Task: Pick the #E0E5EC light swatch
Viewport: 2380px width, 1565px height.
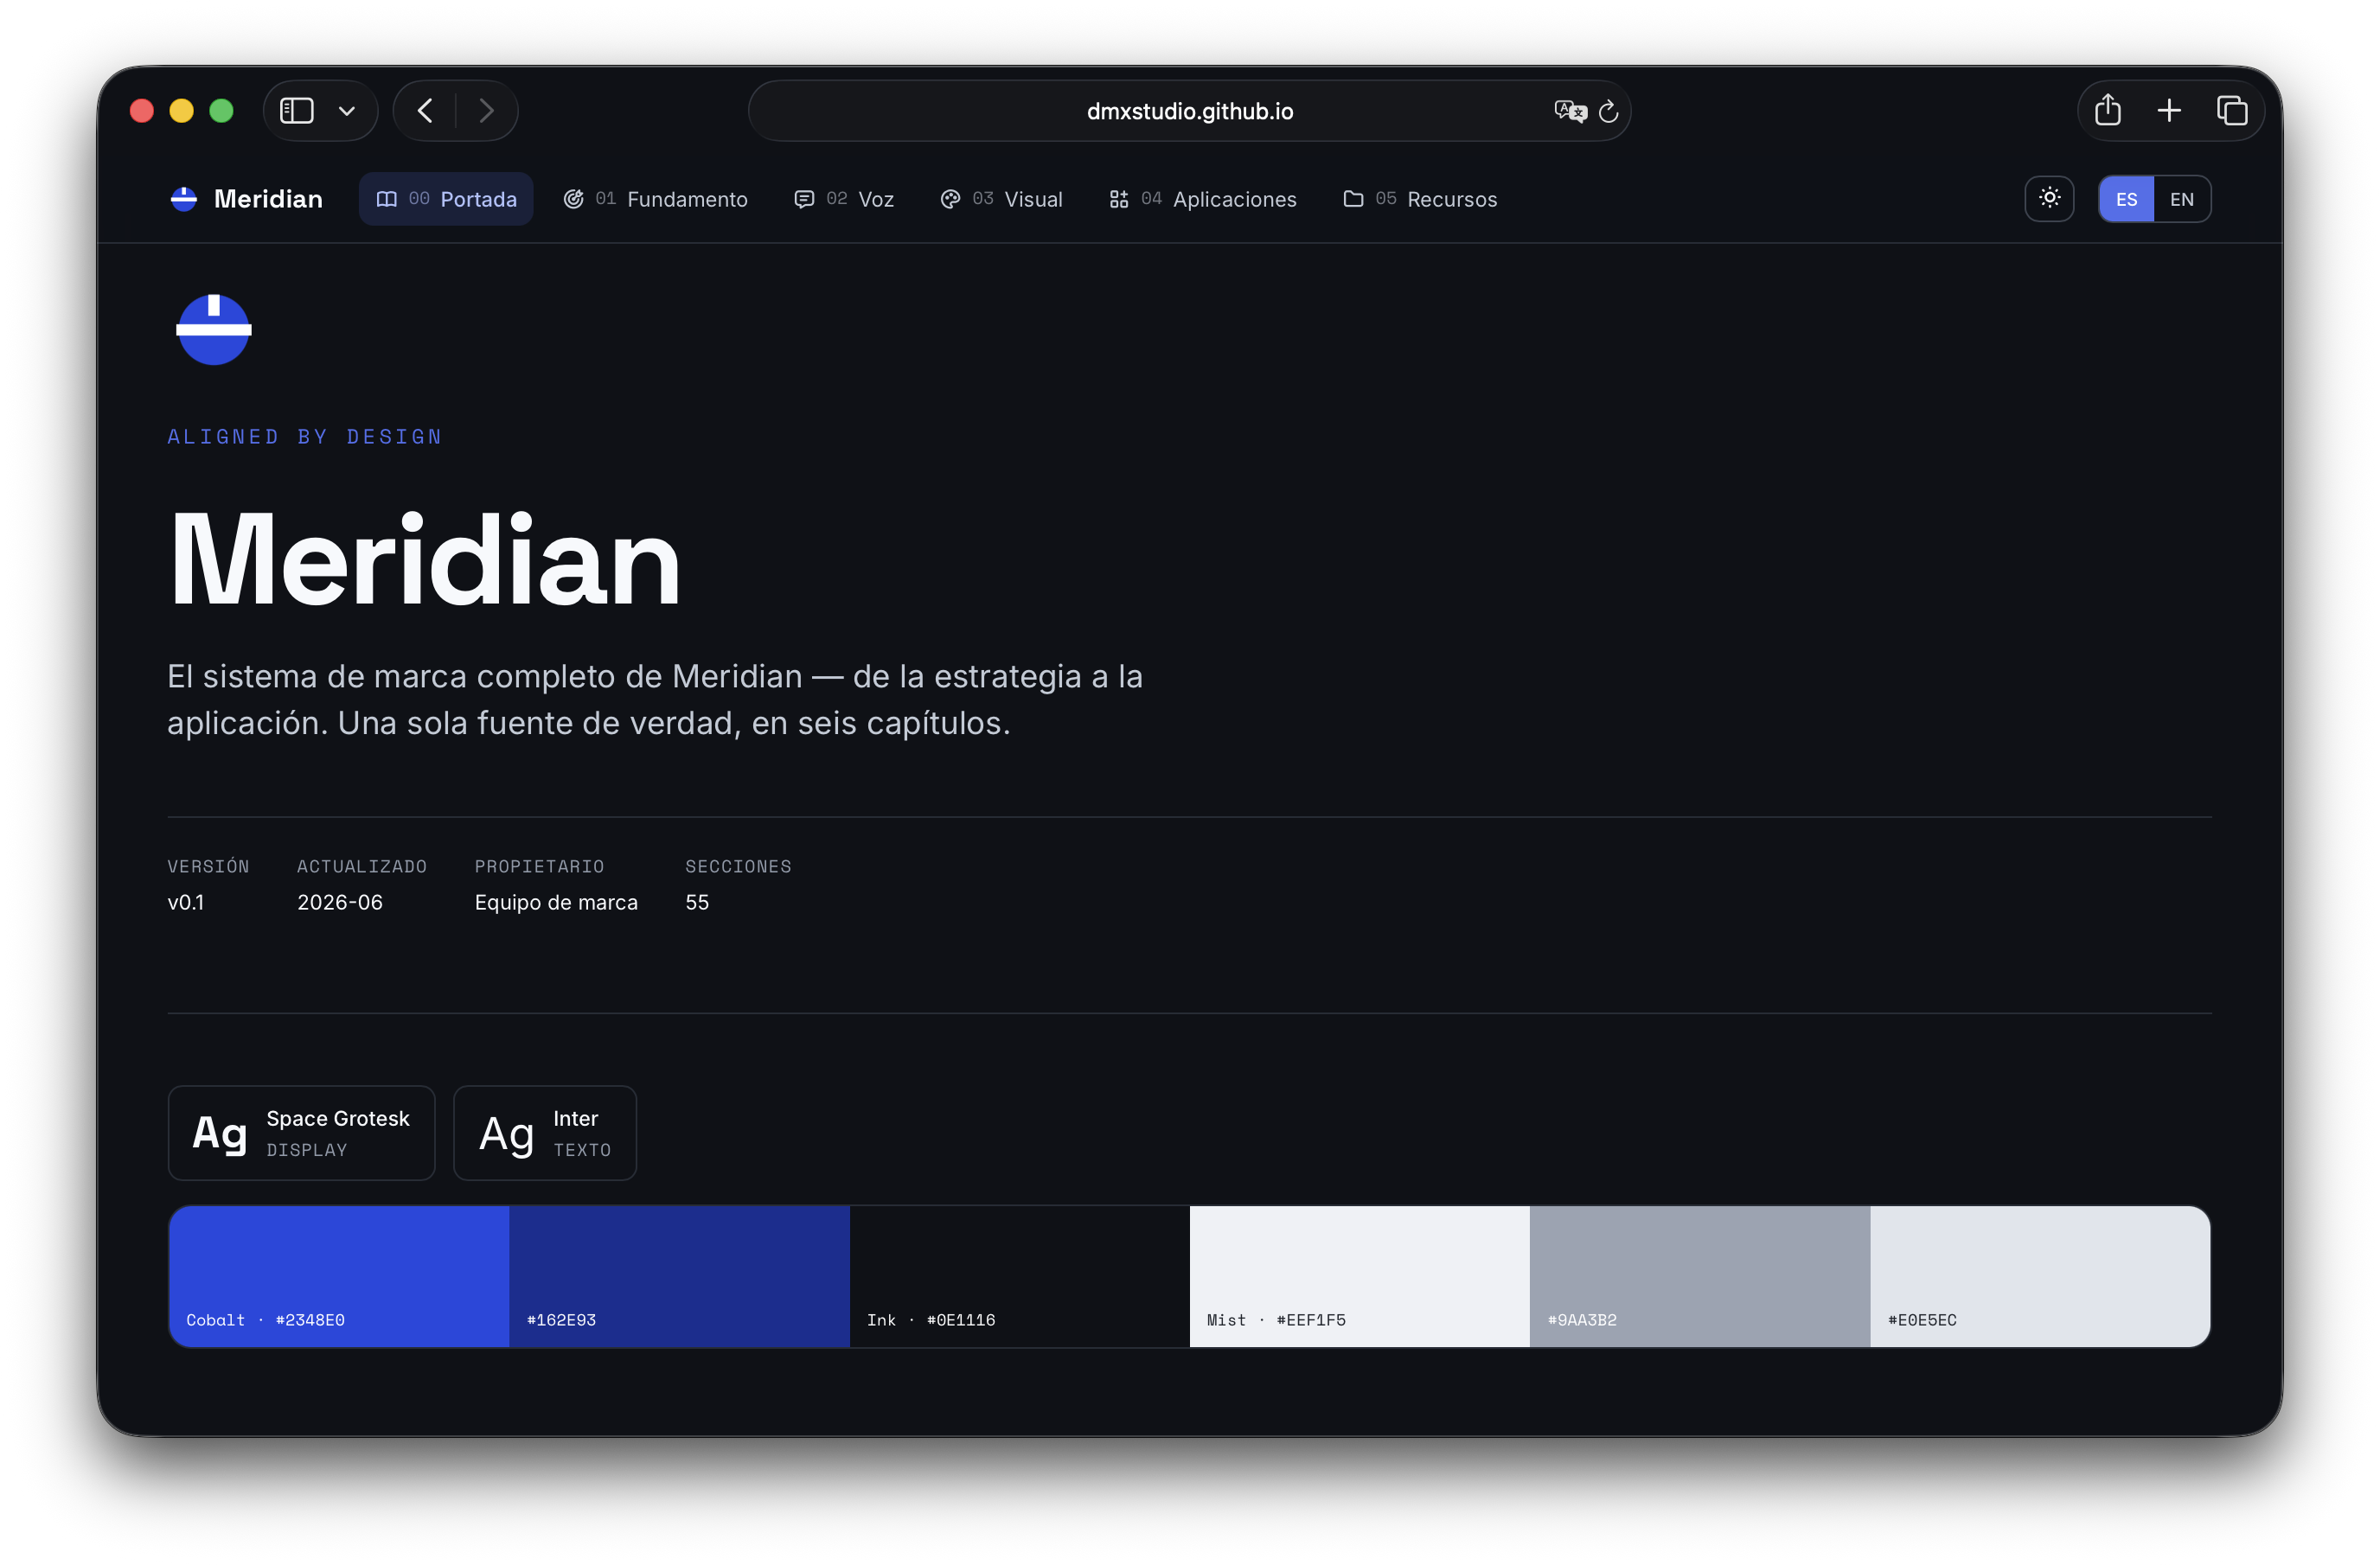Action: click(x=2040, y=1277)
